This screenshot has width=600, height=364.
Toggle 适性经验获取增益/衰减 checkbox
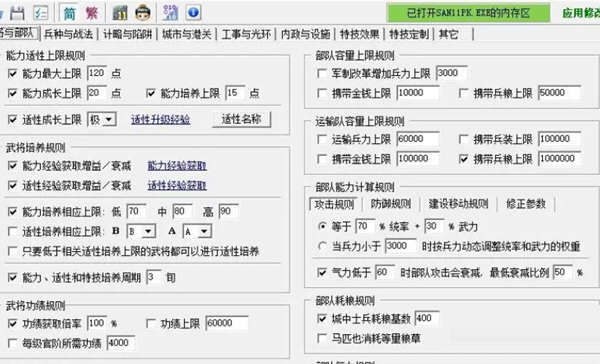point(13,186)
